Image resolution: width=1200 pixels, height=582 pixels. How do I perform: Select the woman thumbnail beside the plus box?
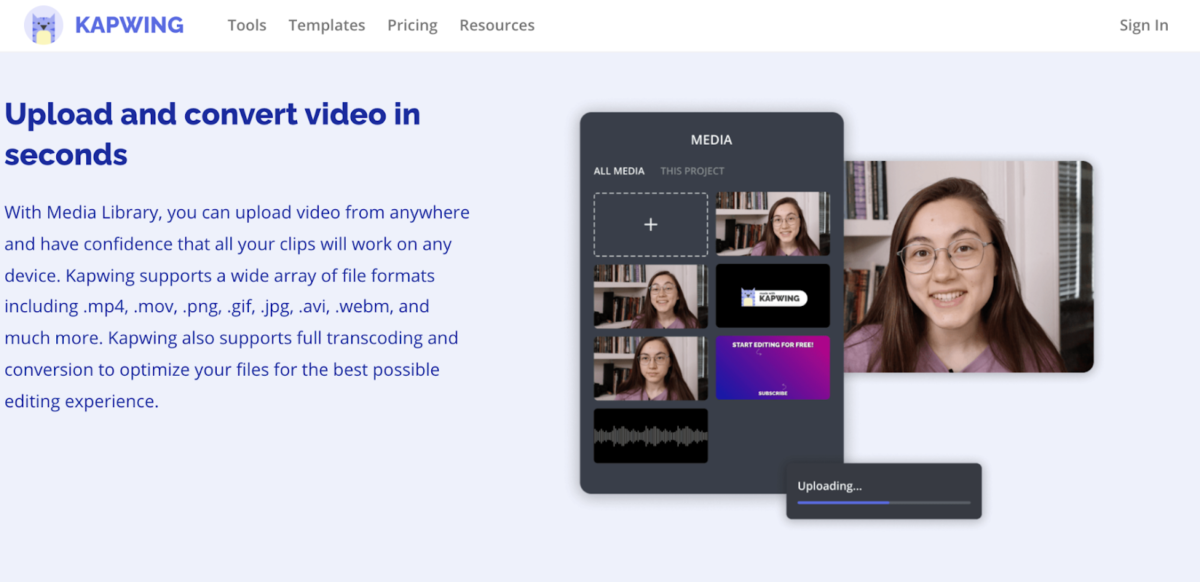[x=773, y=224]
